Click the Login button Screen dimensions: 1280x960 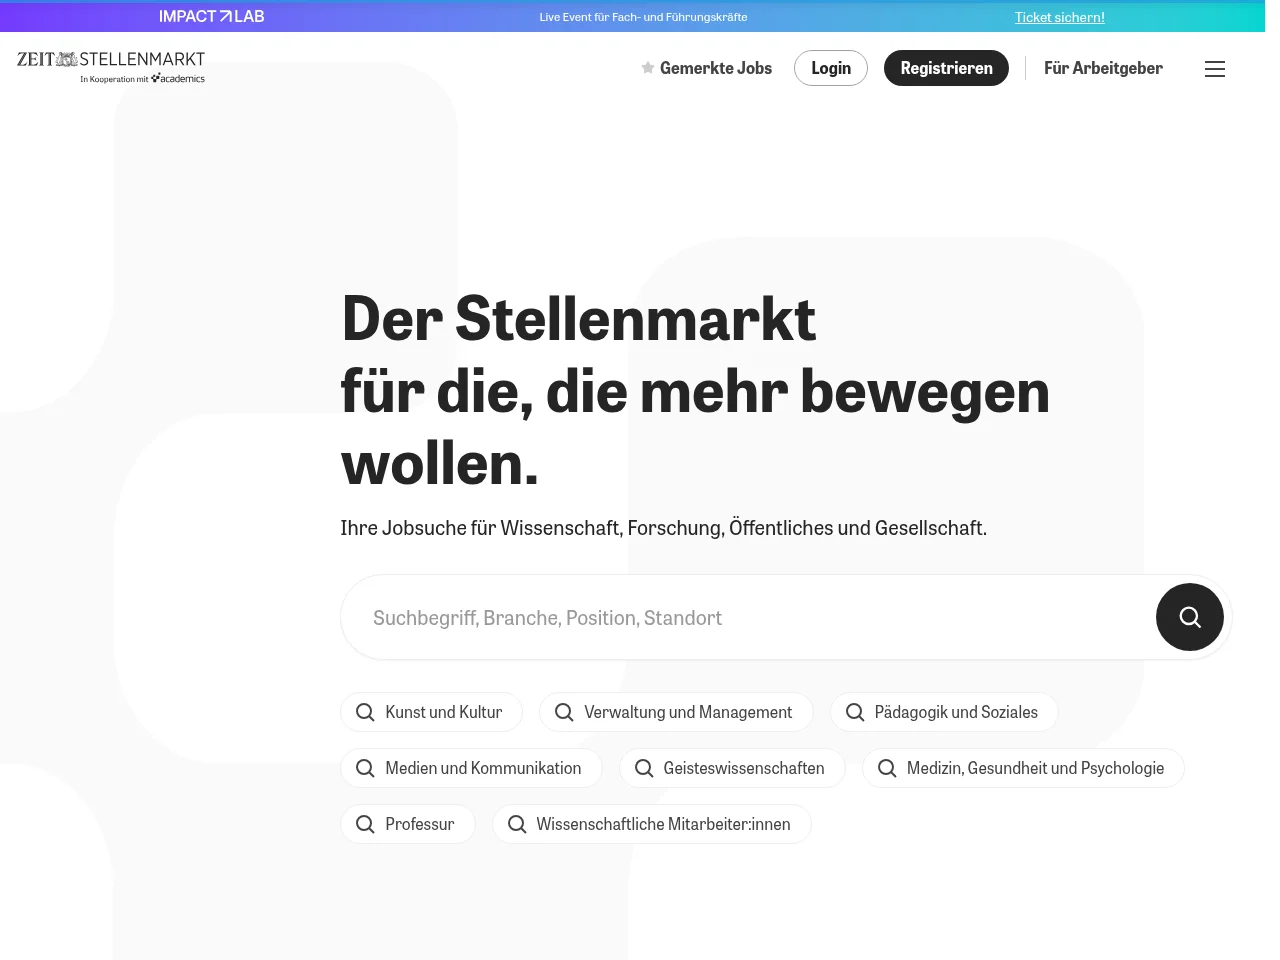pyautogui.click(x=831, y=68)
